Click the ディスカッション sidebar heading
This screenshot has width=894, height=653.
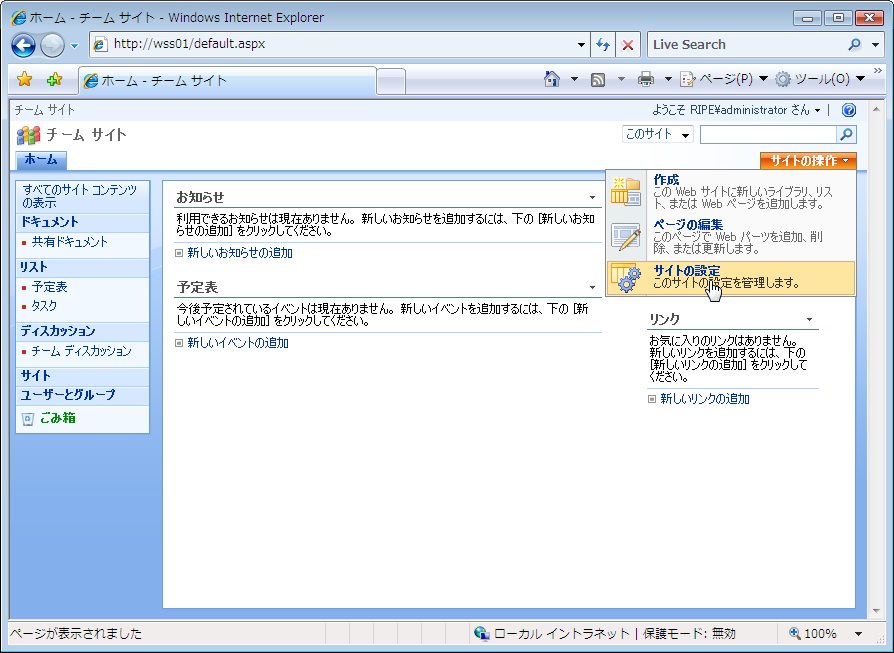pos(58,331)
